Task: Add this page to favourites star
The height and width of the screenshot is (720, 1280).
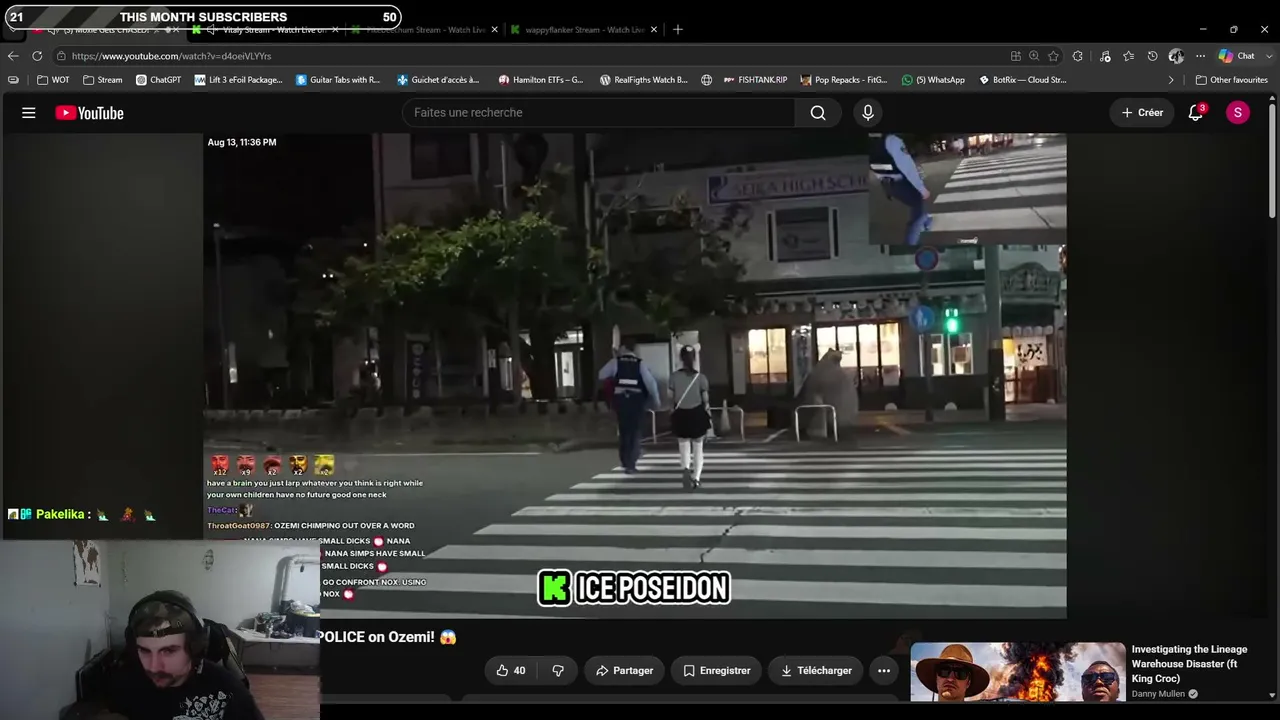Action: (x=1053, y=56)
